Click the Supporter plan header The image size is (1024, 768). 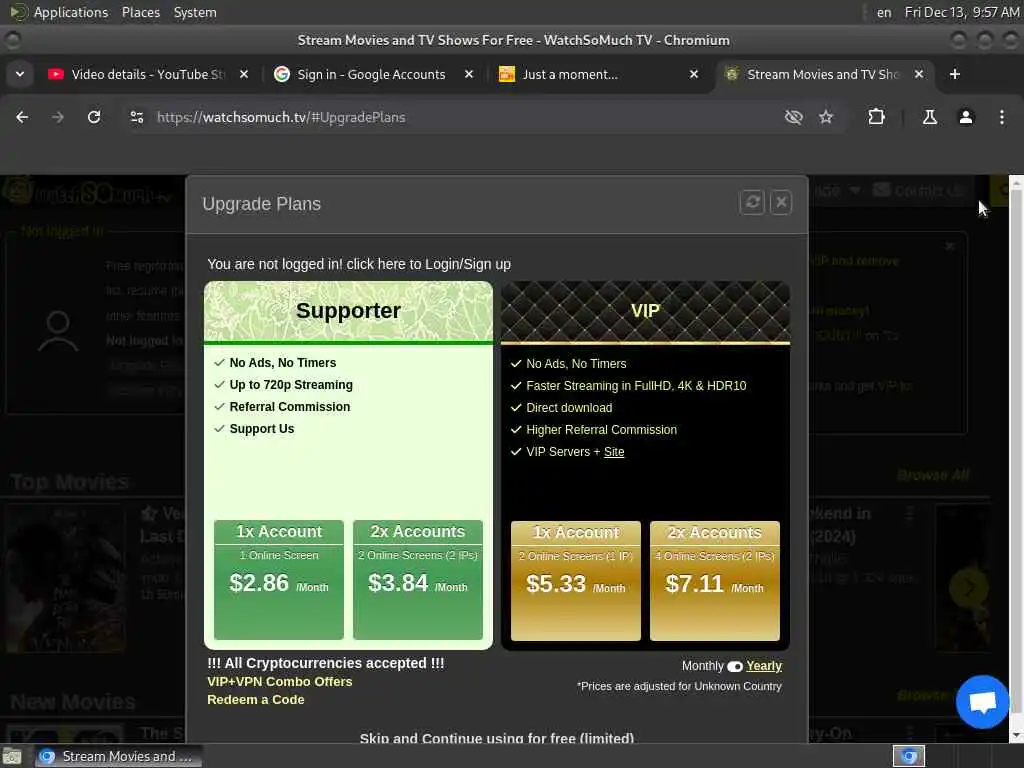[348, 311]
